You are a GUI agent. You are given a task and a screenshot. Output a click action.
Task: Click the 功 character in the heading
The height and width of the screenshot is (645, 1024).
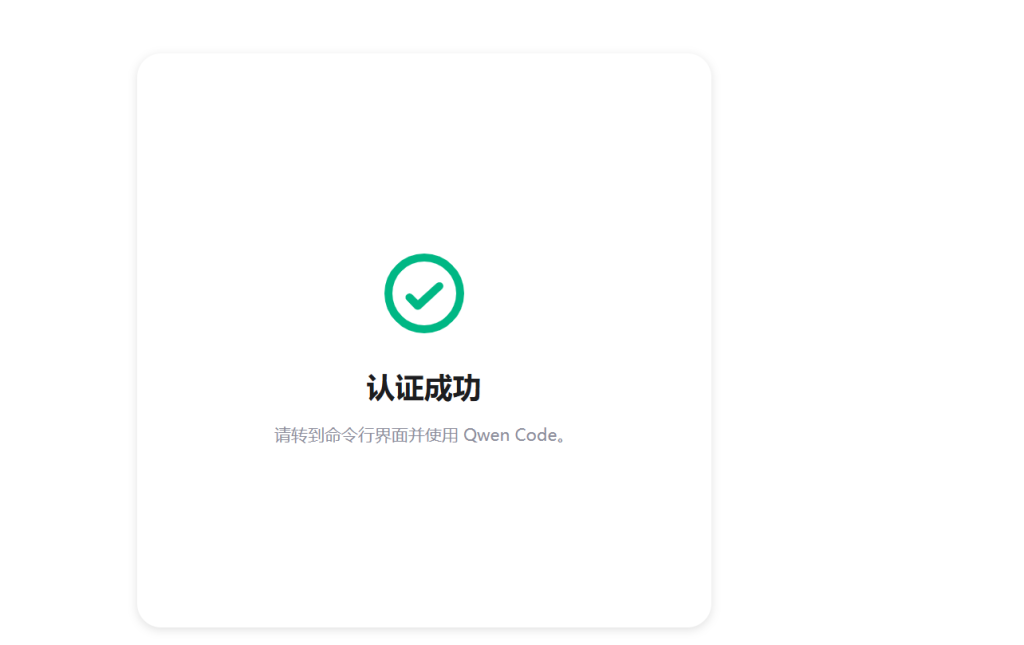click(x=467, y=388)
